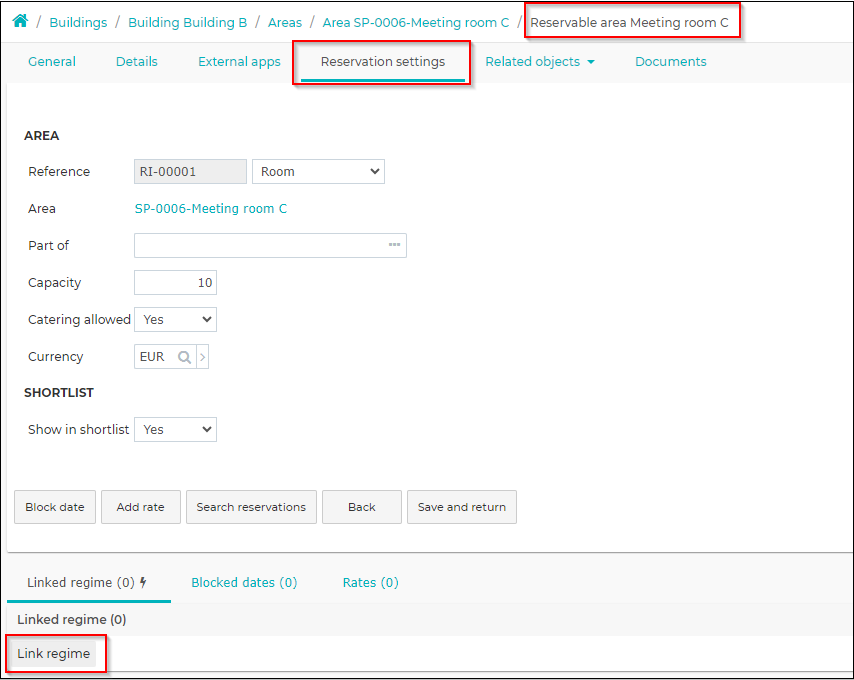Image resolution: width=854 pixels, height=680 pixels.
Task: Click the lightning icon beside Linked regime
Action: pos(143,582)
